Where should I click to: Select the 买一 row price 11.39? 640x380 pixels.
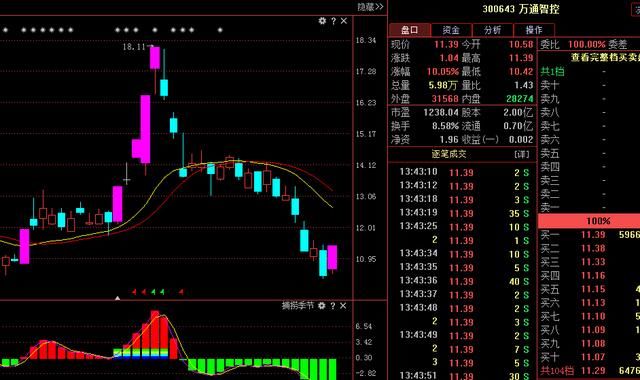coord(593,235)
